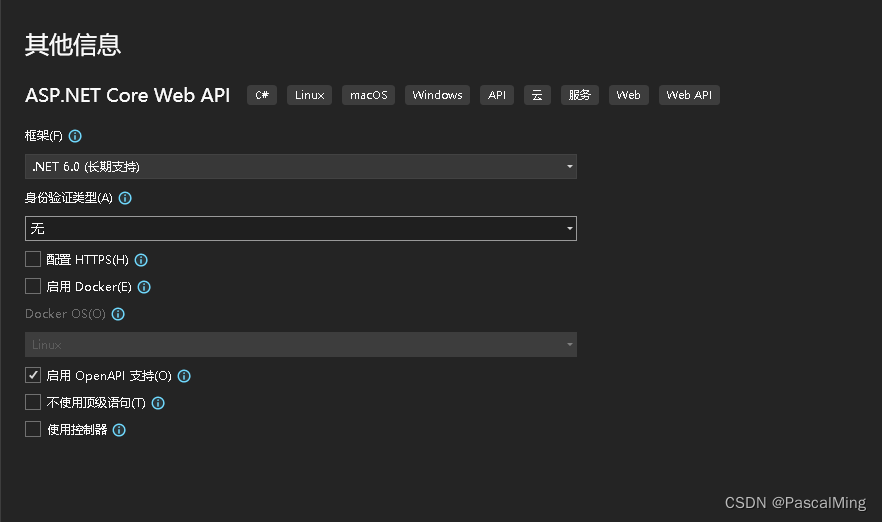The height and width of the screenshot is (522, 882).
Task: Check the 启用 Docker(E) checkbox
Action: [33, 286]
